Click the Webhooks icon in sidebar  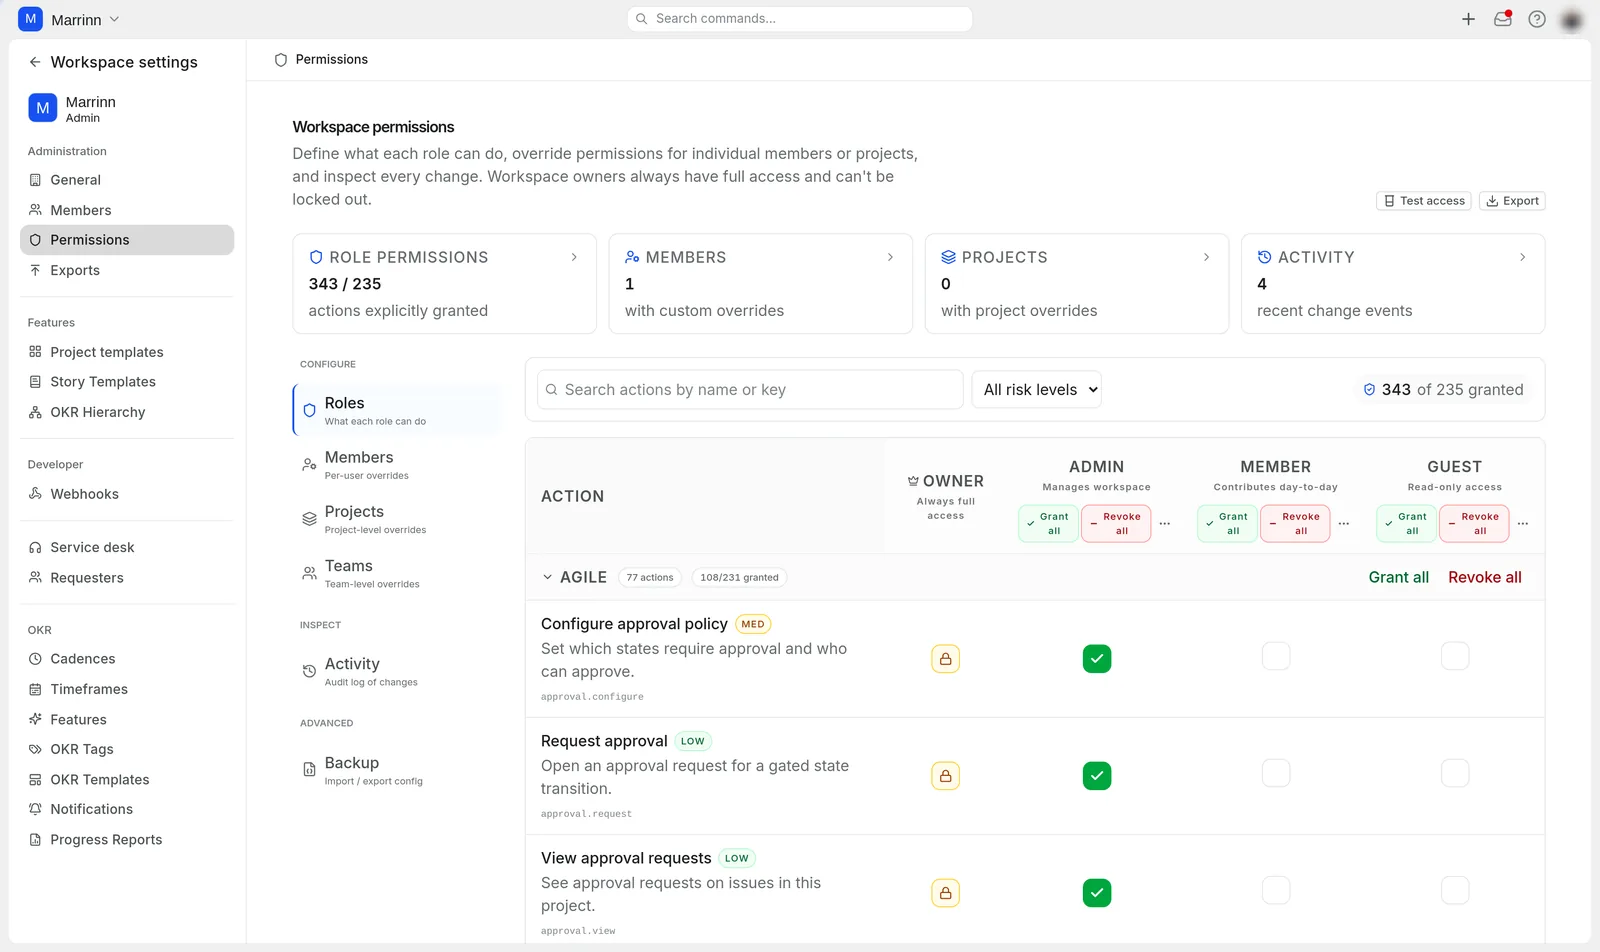pyautogui.click(x=35, y=494)
